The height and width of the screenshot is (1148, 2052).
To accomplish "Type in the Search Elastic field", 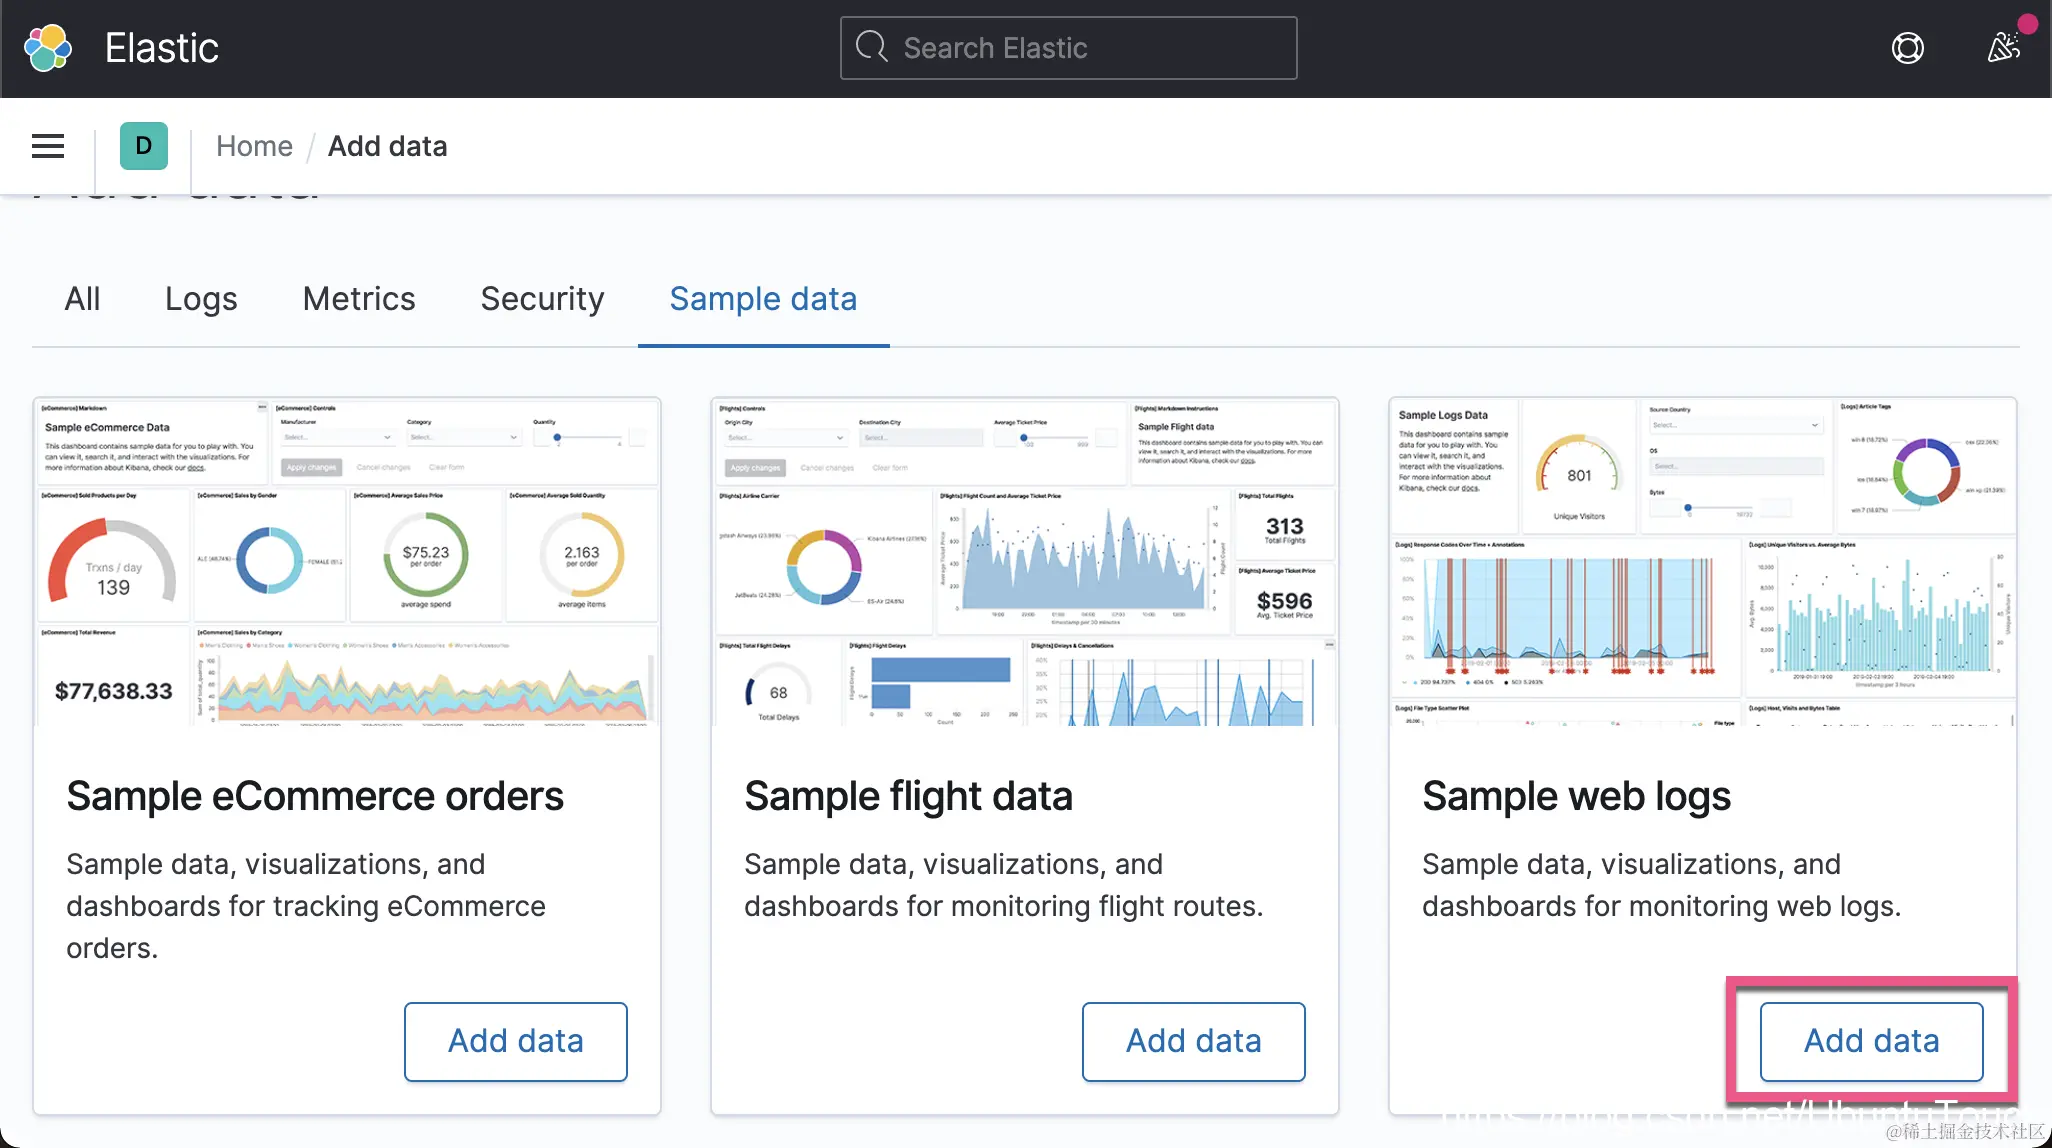I will tap(1090, 48).
